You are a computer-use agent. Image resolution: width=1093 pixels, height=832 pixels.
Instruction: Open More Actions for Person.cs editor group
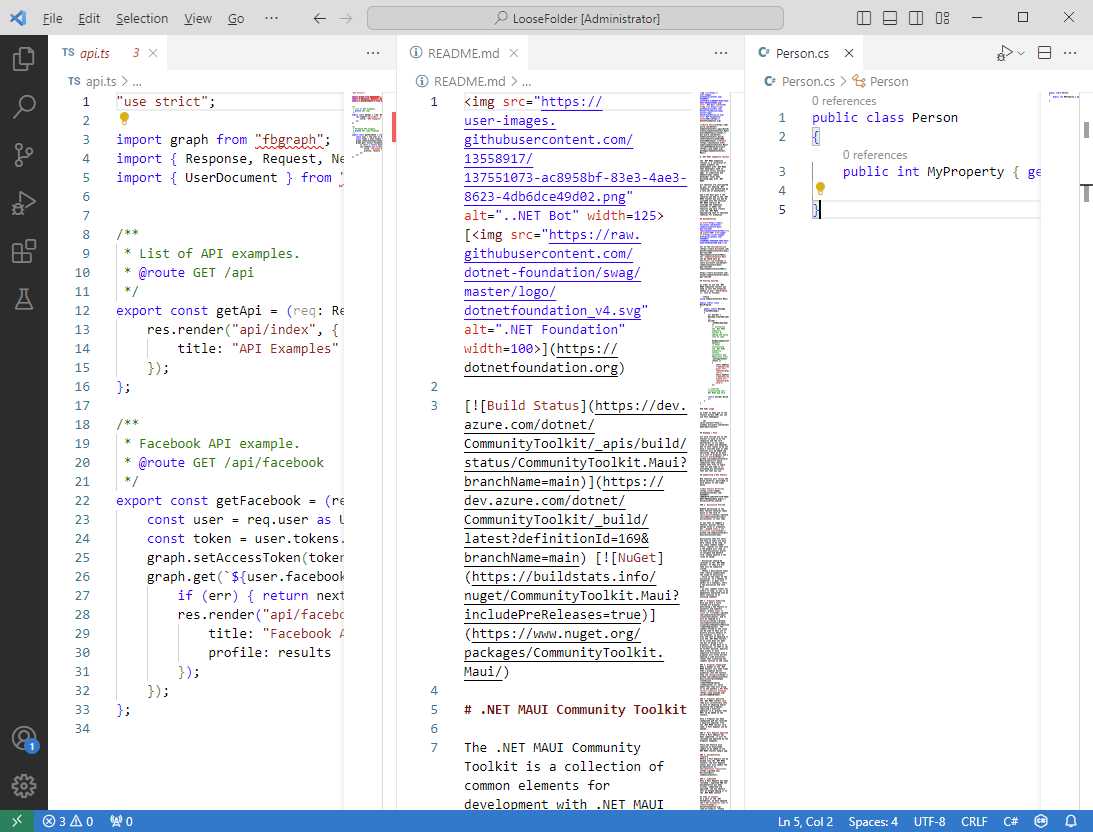click(1070, 53)
